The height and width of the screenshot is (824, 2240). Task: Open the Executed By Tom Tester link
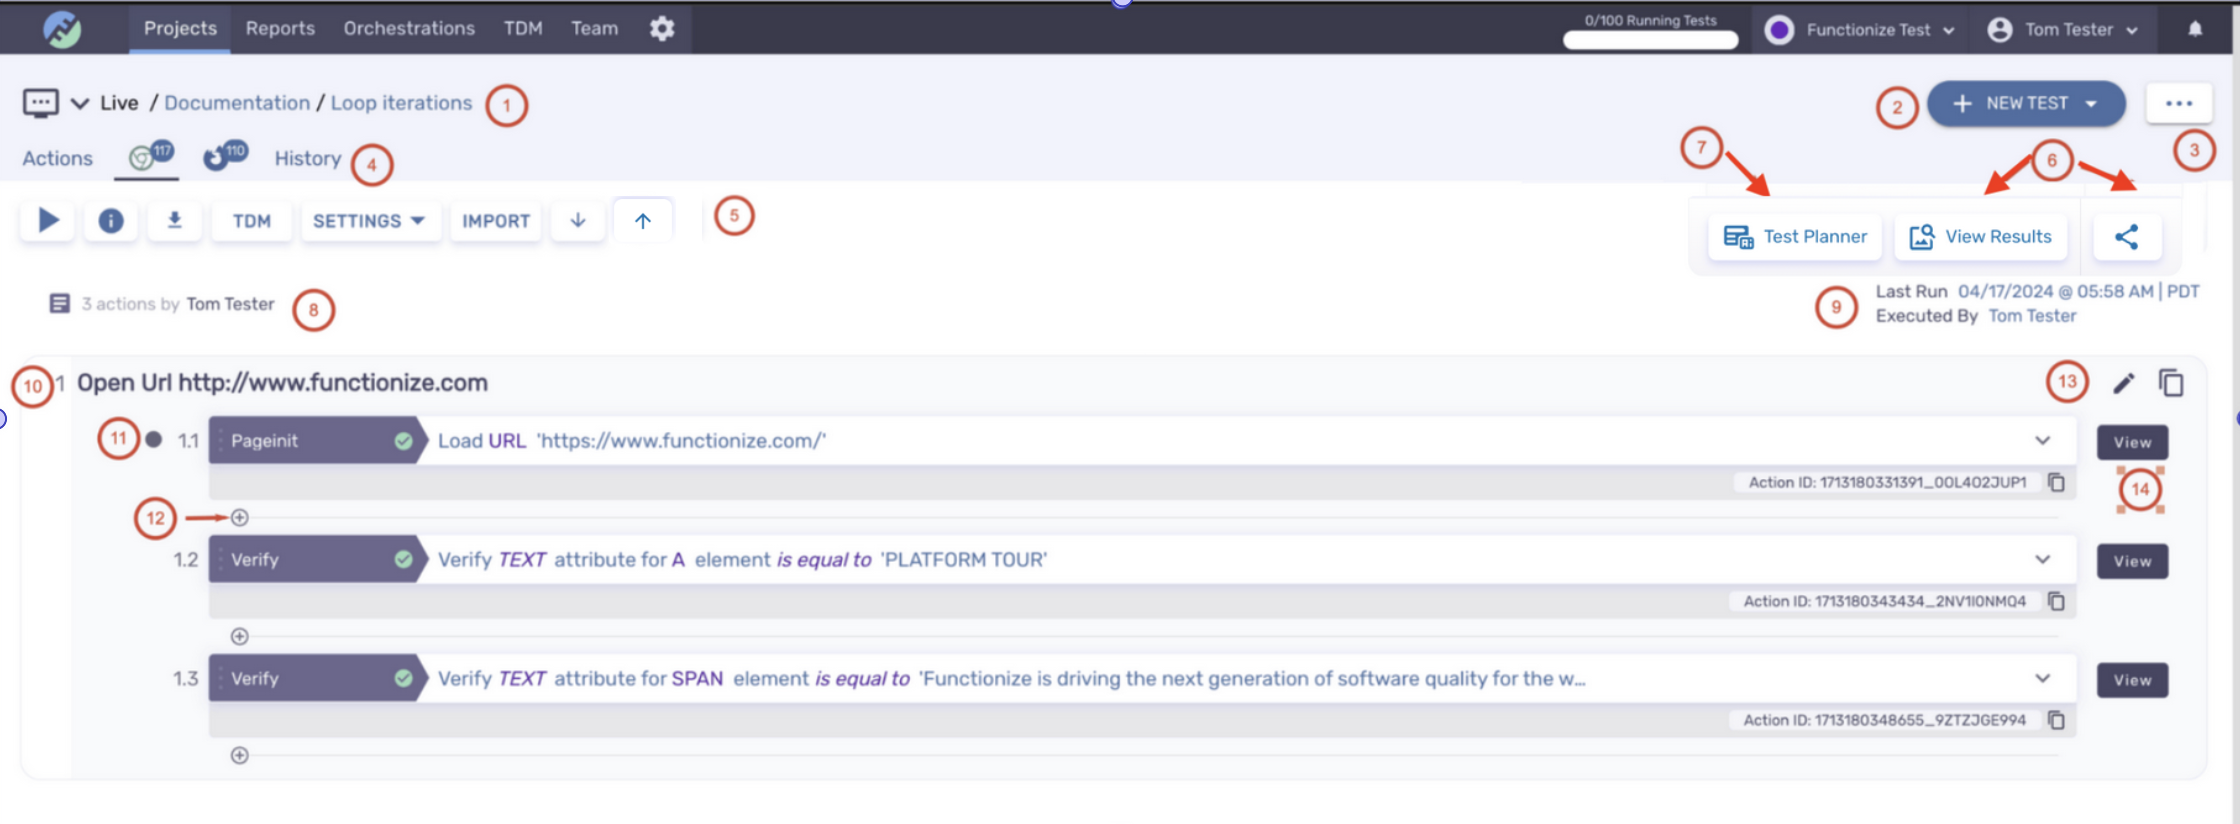click(x=2032, y=316)
